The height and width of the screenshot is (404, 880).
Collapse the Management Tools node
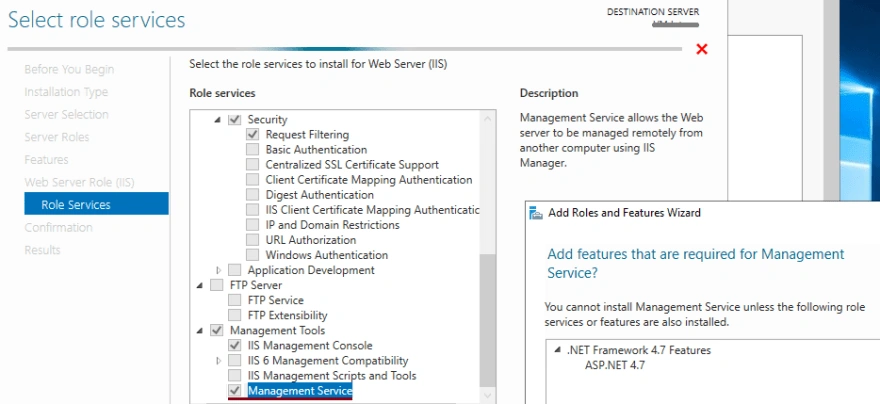[x=200, y=331]
